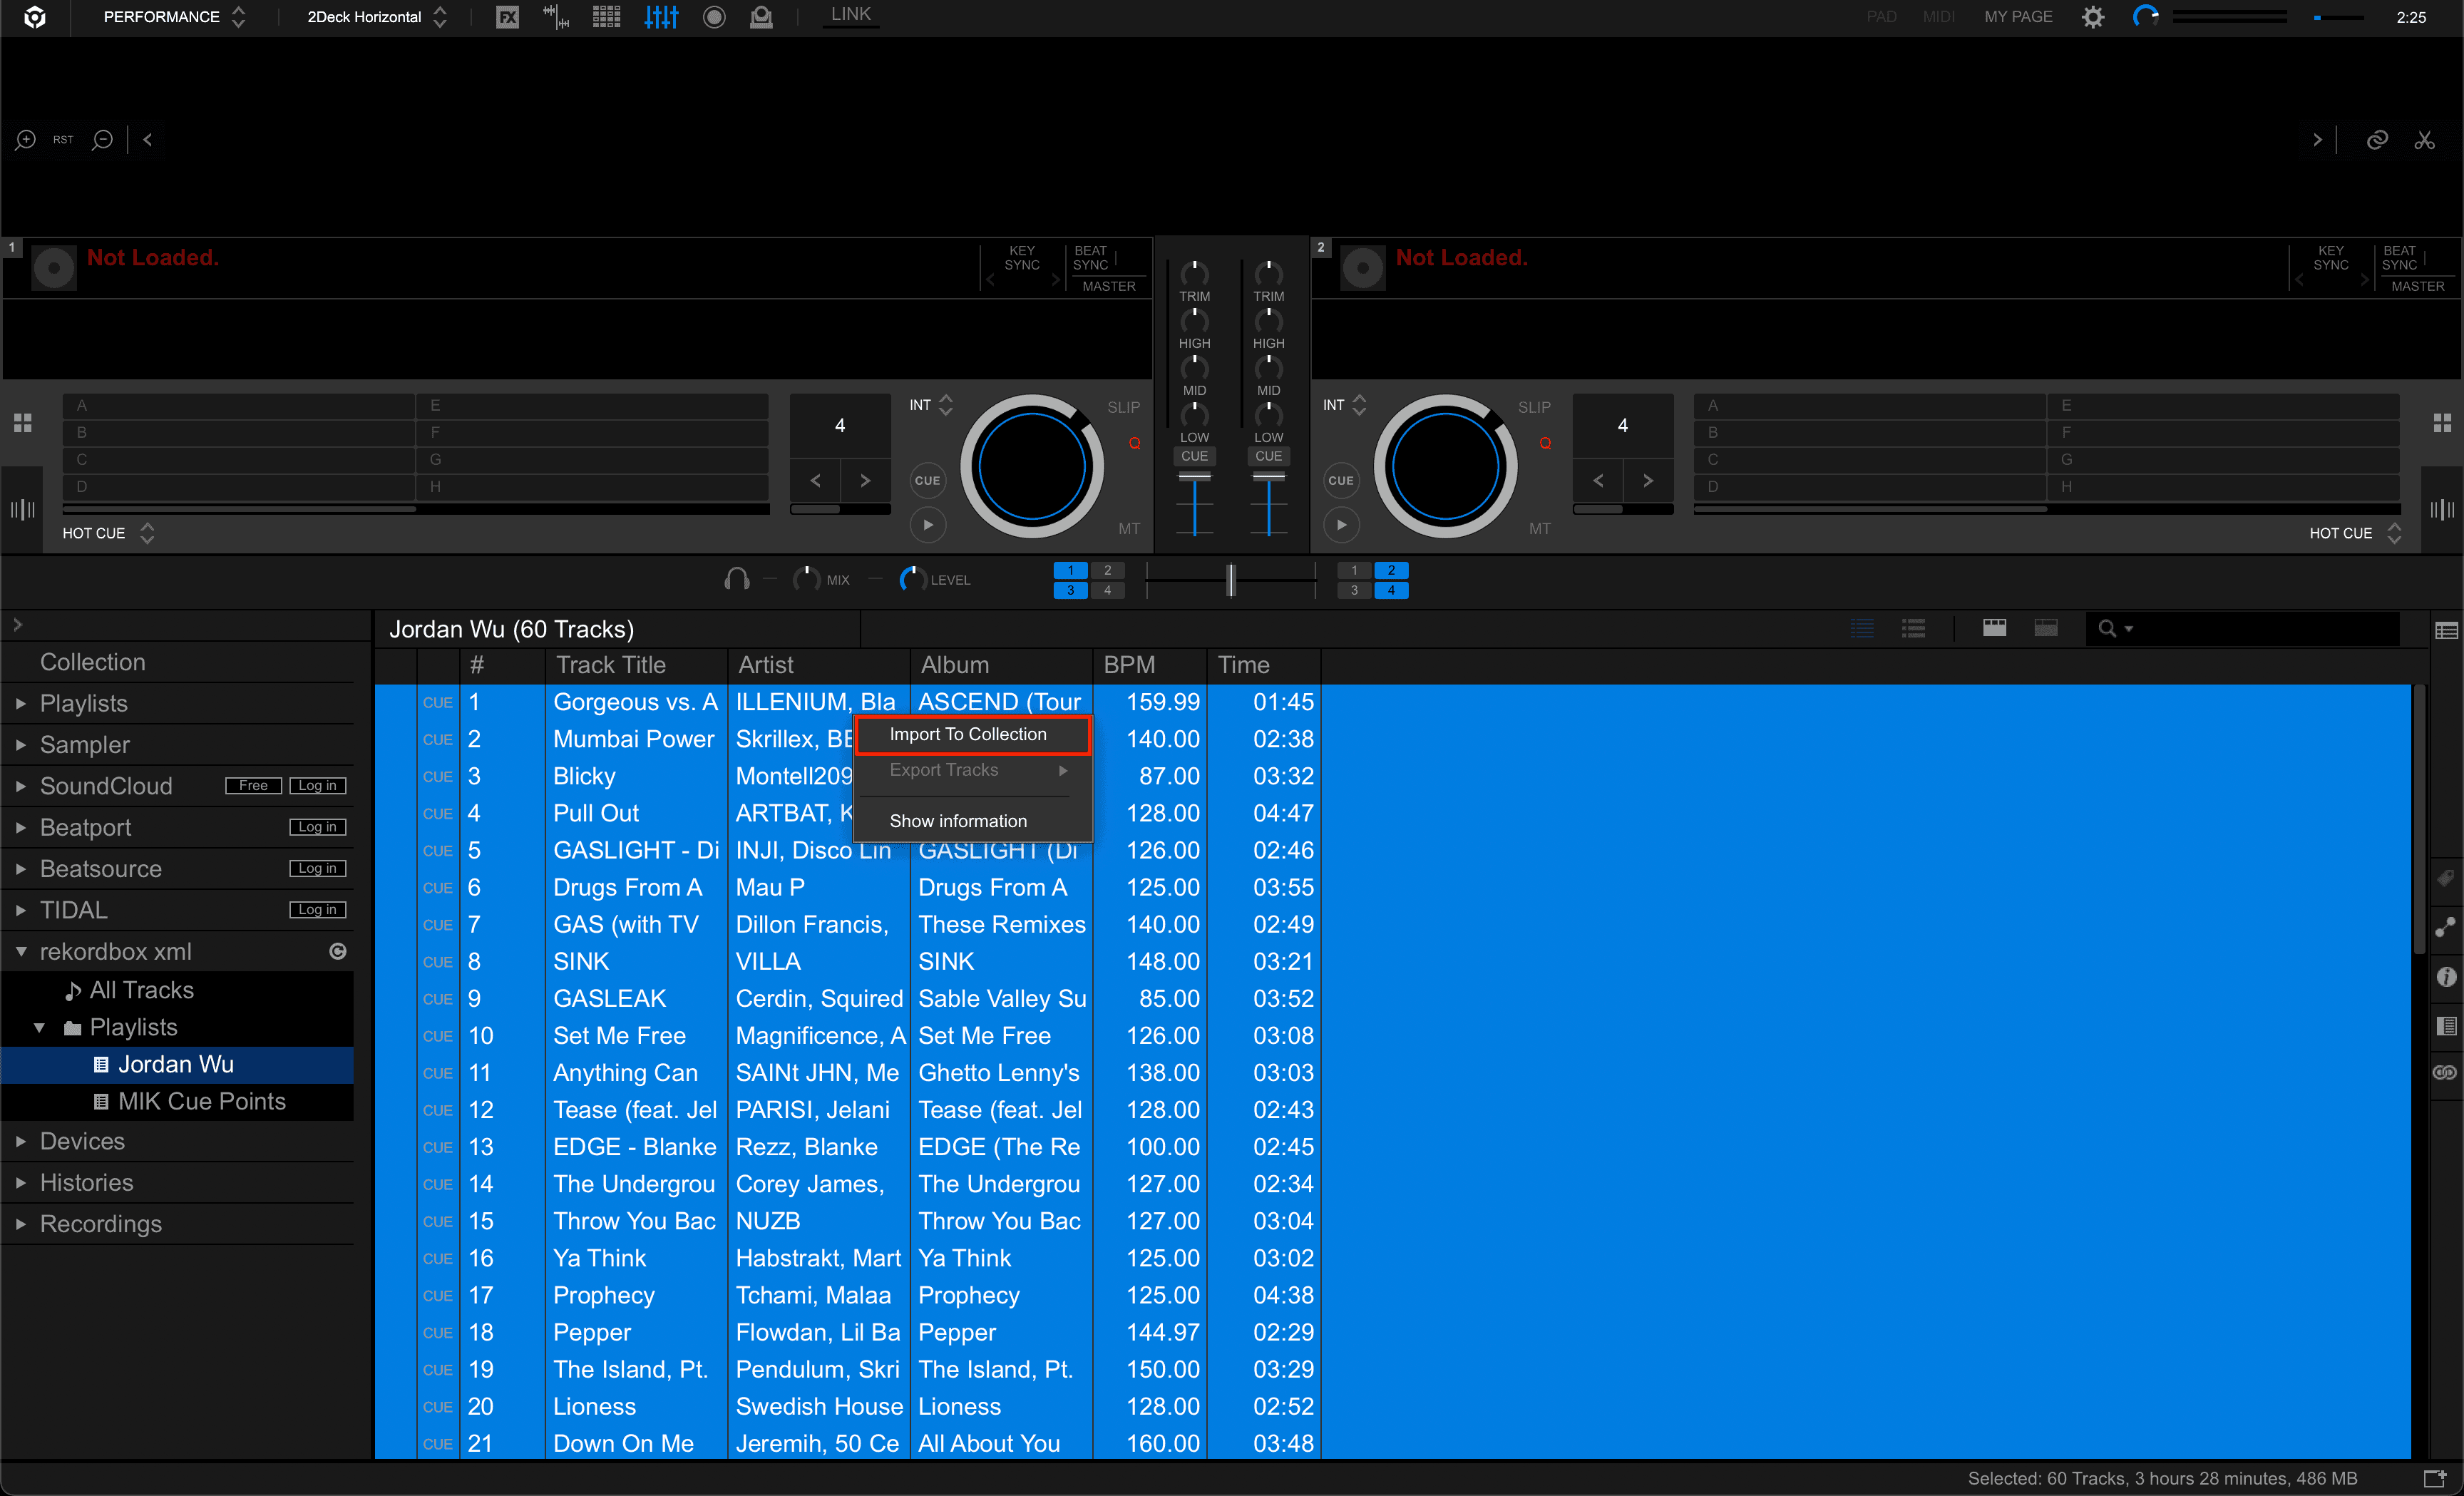This screenshot has height=1496, width=2464.
Task: Adjust channel 1 volume fader
Action: [1194, 505]
